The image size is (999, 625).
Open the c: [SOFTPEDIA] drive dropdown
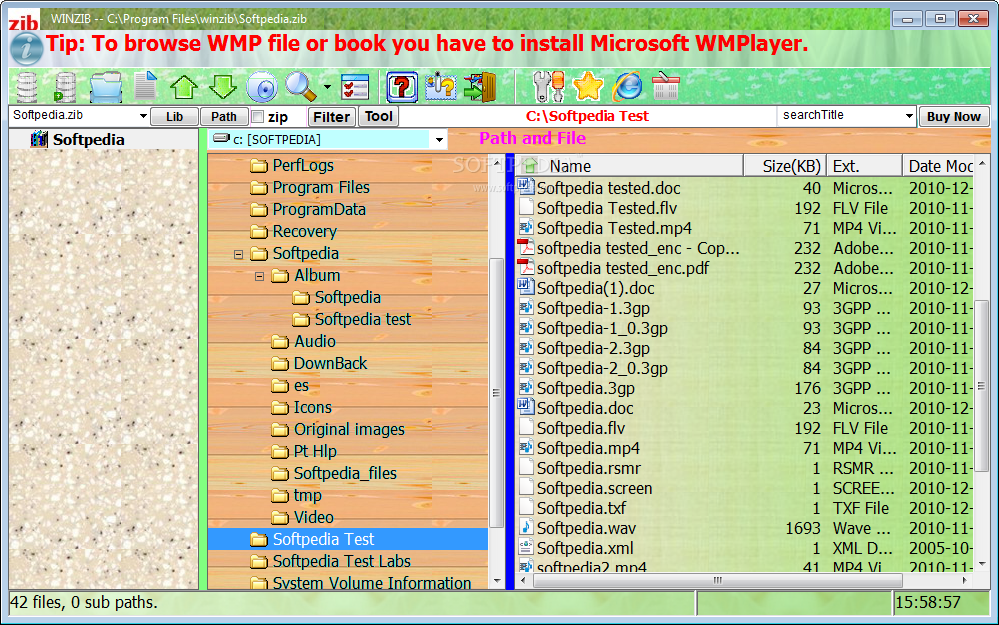(x=439, y=140)
